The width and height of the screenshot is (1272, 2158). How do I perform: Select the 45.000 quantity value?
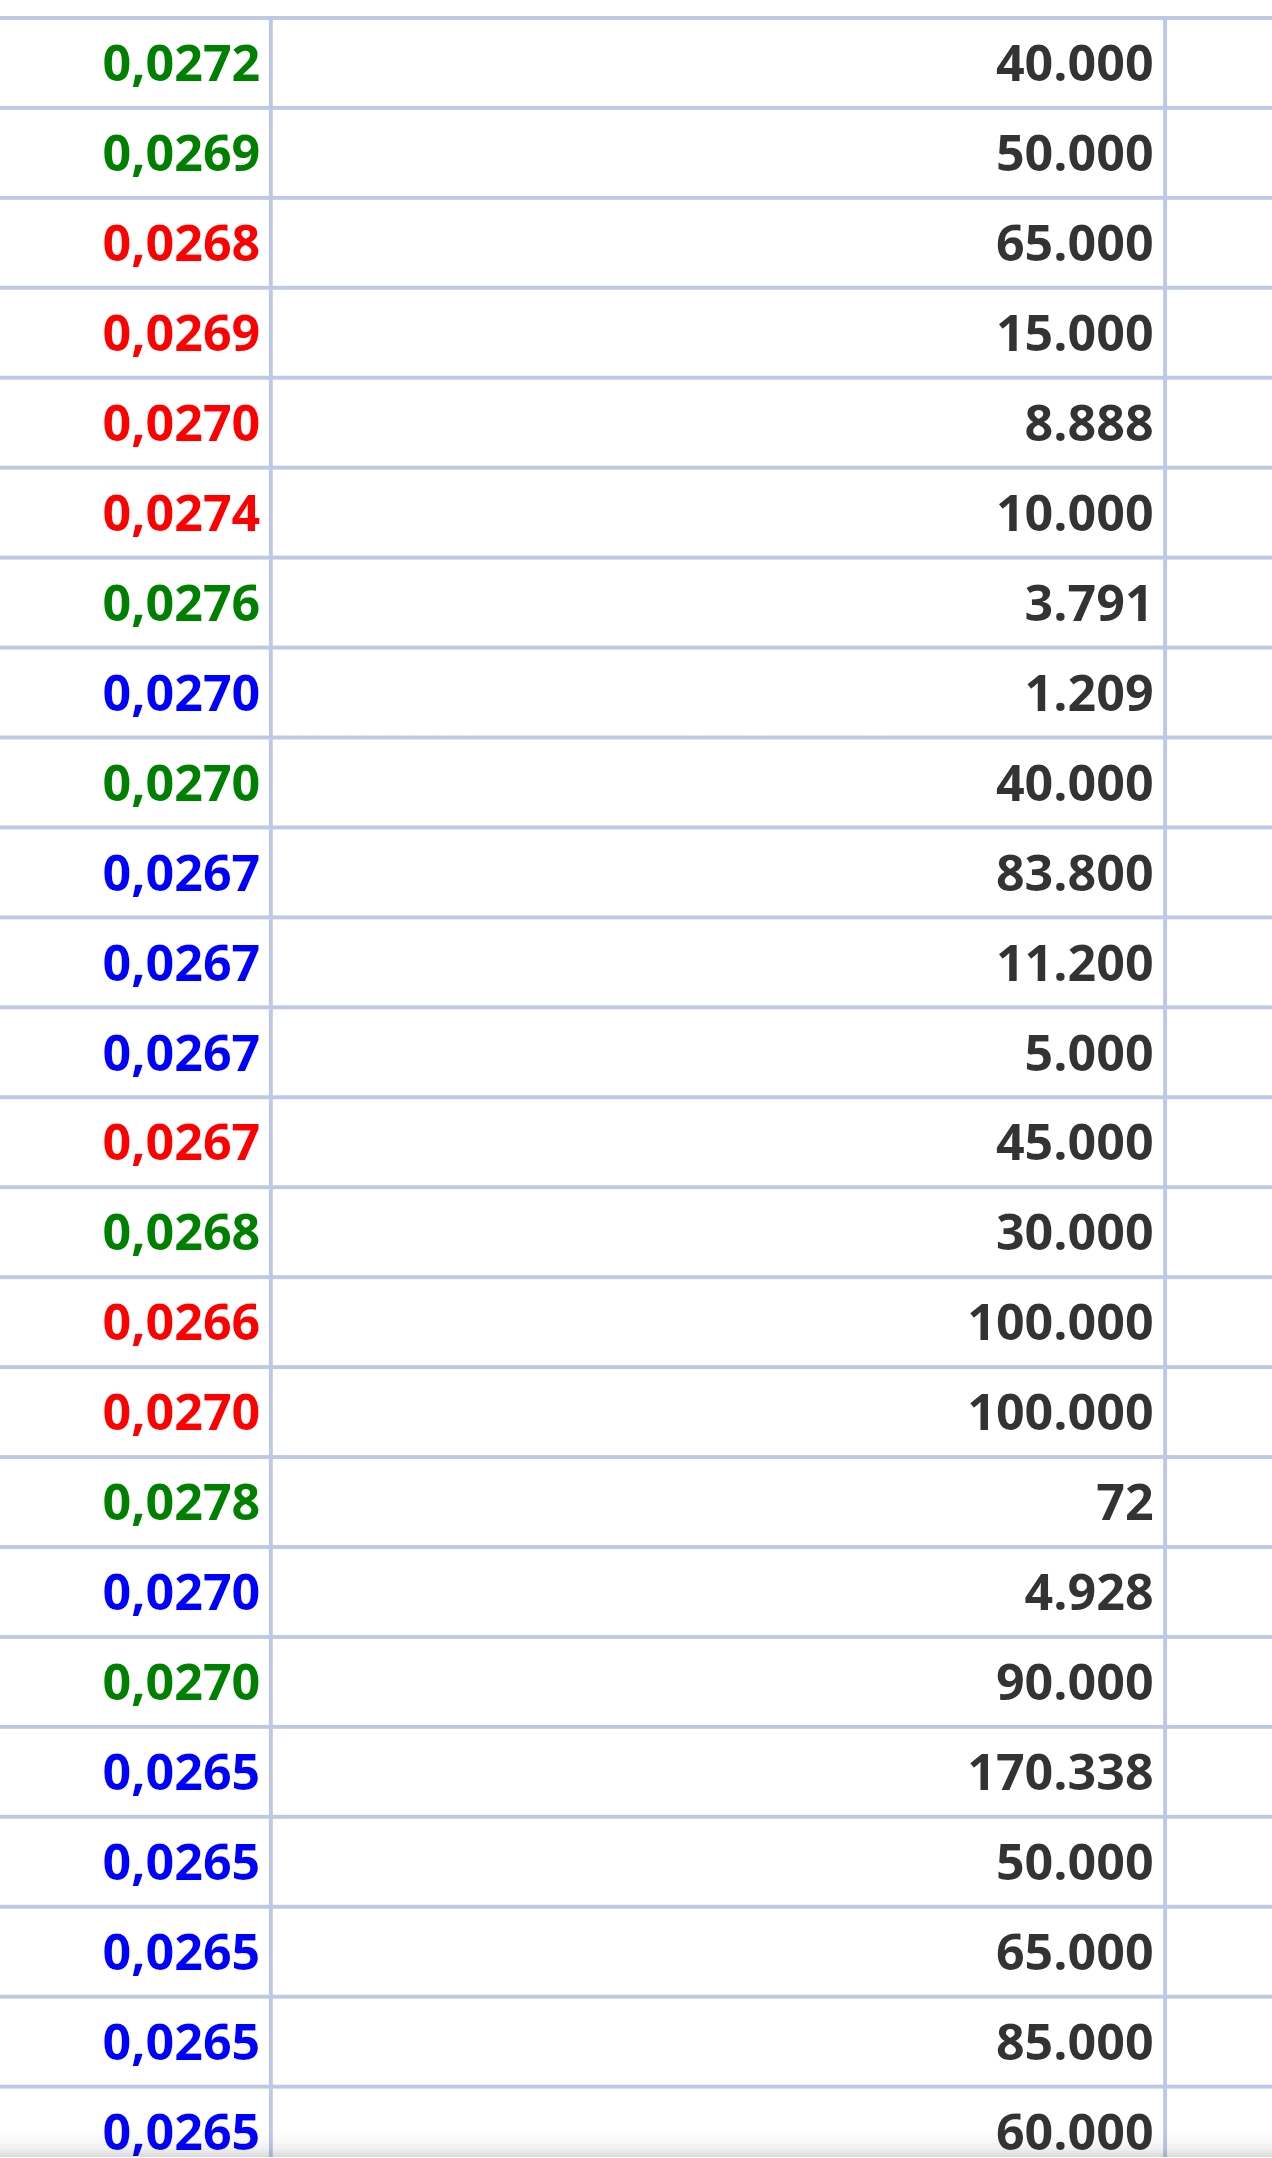[x=1074, y=1142]
